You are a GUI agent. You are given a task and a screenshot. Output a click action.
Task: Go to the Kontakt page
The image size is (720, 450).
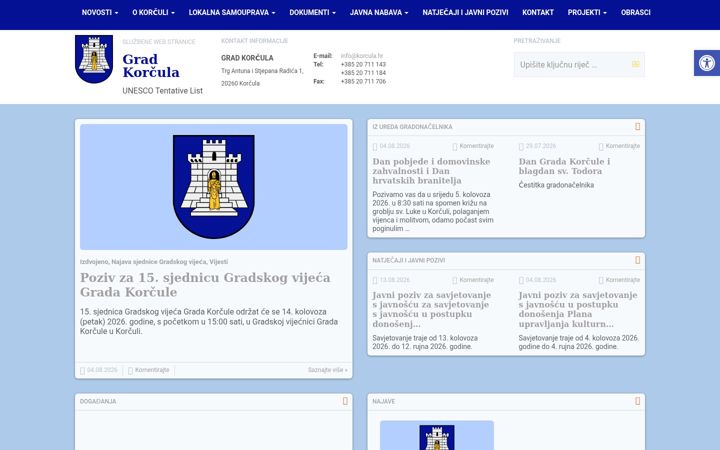click(538, 12)
